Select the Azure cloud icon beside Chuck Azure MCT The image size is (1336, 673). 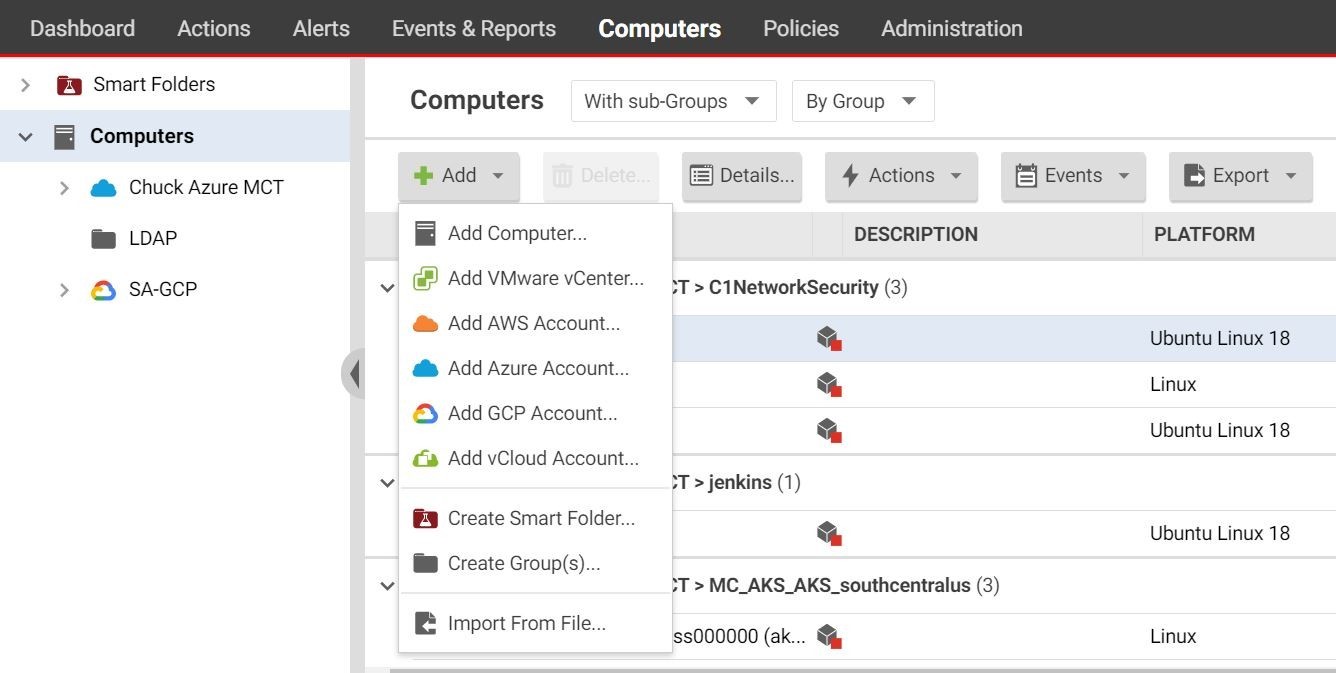(103, 188)
